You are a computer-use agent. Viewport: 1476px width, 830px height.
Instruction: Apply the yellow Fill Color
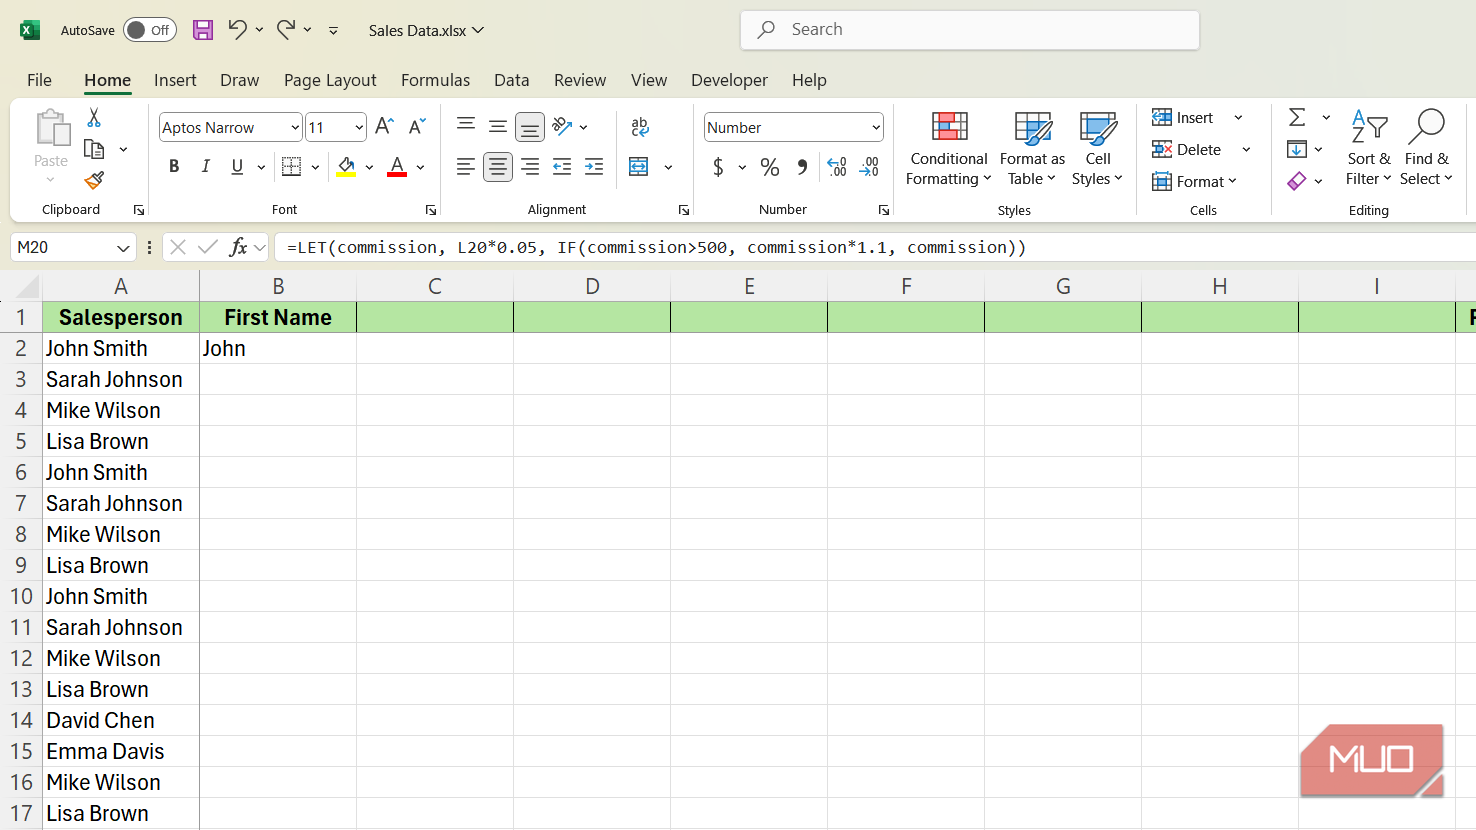tap(346, 167)
